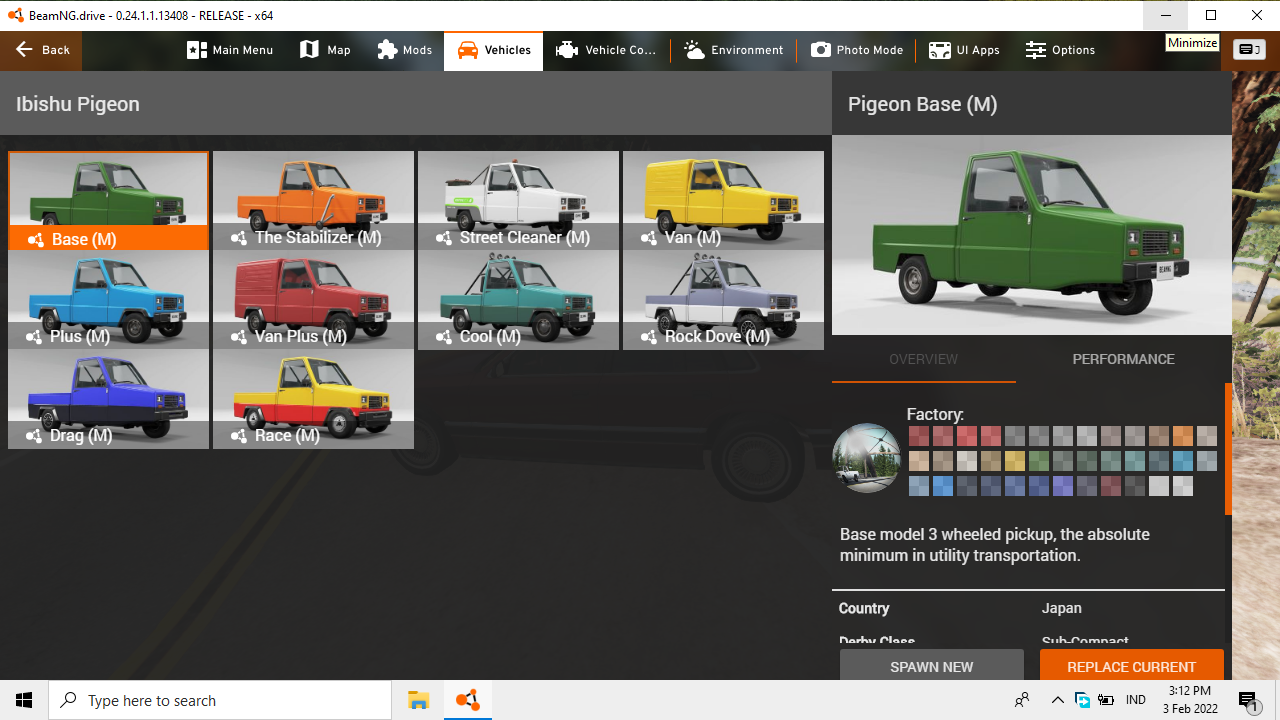Click the chat-box icon at top right
The width and height of the screenshot is (1280, 720).
[x=1248, y=50]
